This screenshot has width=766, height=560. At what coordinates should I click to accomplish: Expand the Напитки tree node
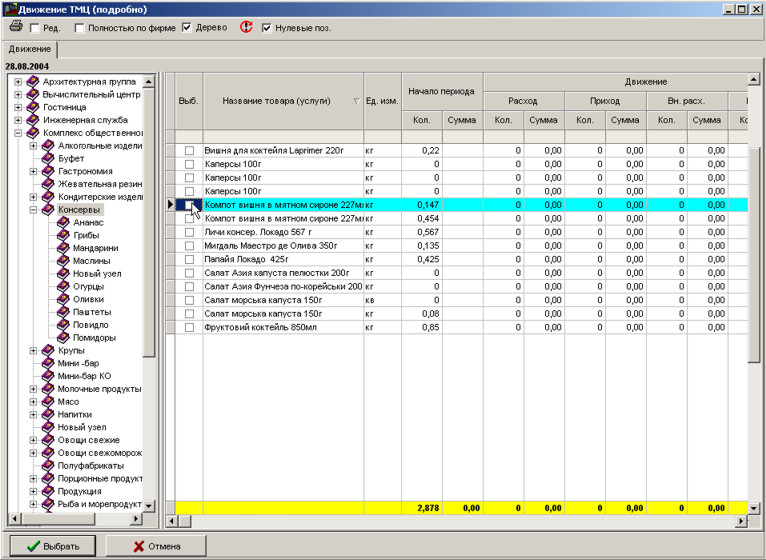tap(33, 414)
